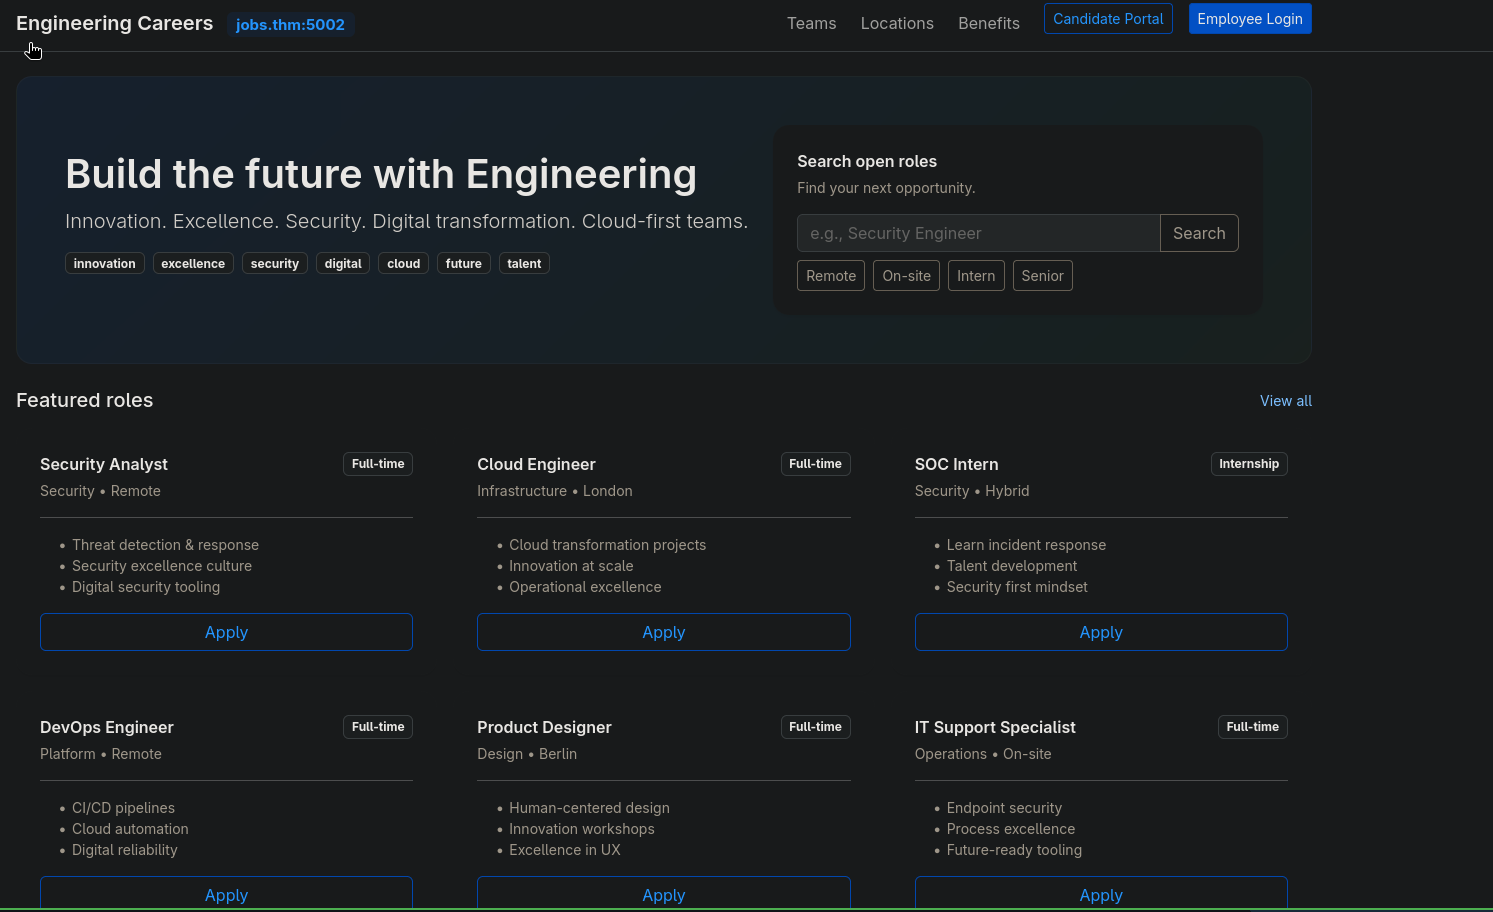The height and width of the screenshot is (912, 1493).
Task: Click the Cloud Engineer job title
Action: pyautogui.click(x=536, y=464)
